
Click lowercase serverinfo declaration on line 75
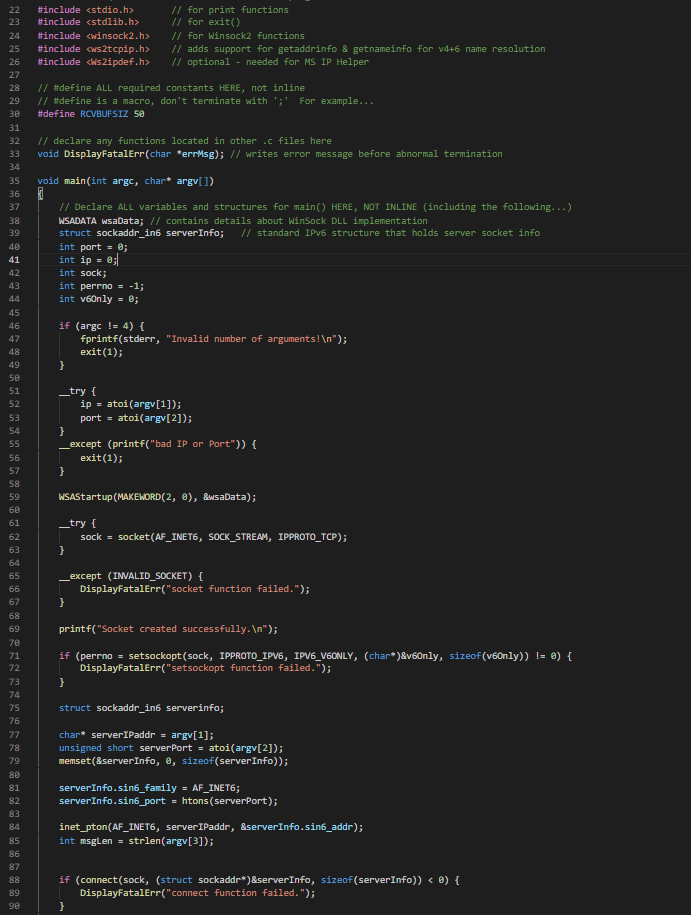point(192,708)
